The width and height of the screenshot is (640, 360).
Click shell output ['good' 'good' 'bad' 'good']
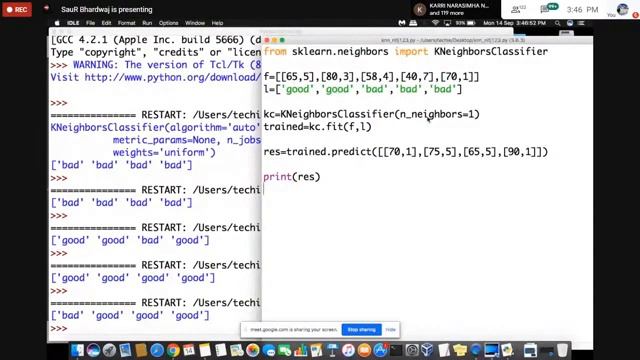(130, 240)
